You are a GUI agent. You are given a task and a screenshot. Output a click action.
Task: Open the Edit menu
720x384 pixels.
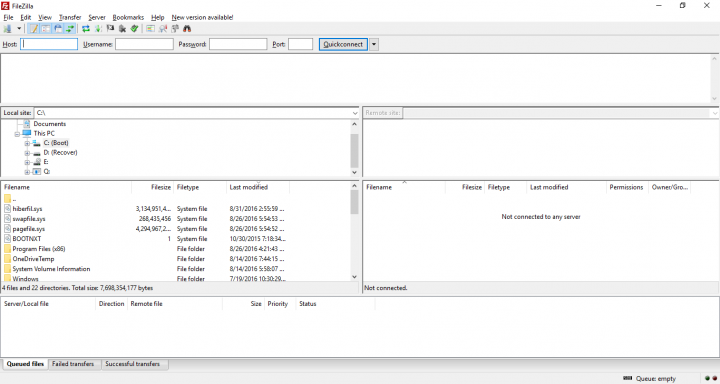coord(26,17)
